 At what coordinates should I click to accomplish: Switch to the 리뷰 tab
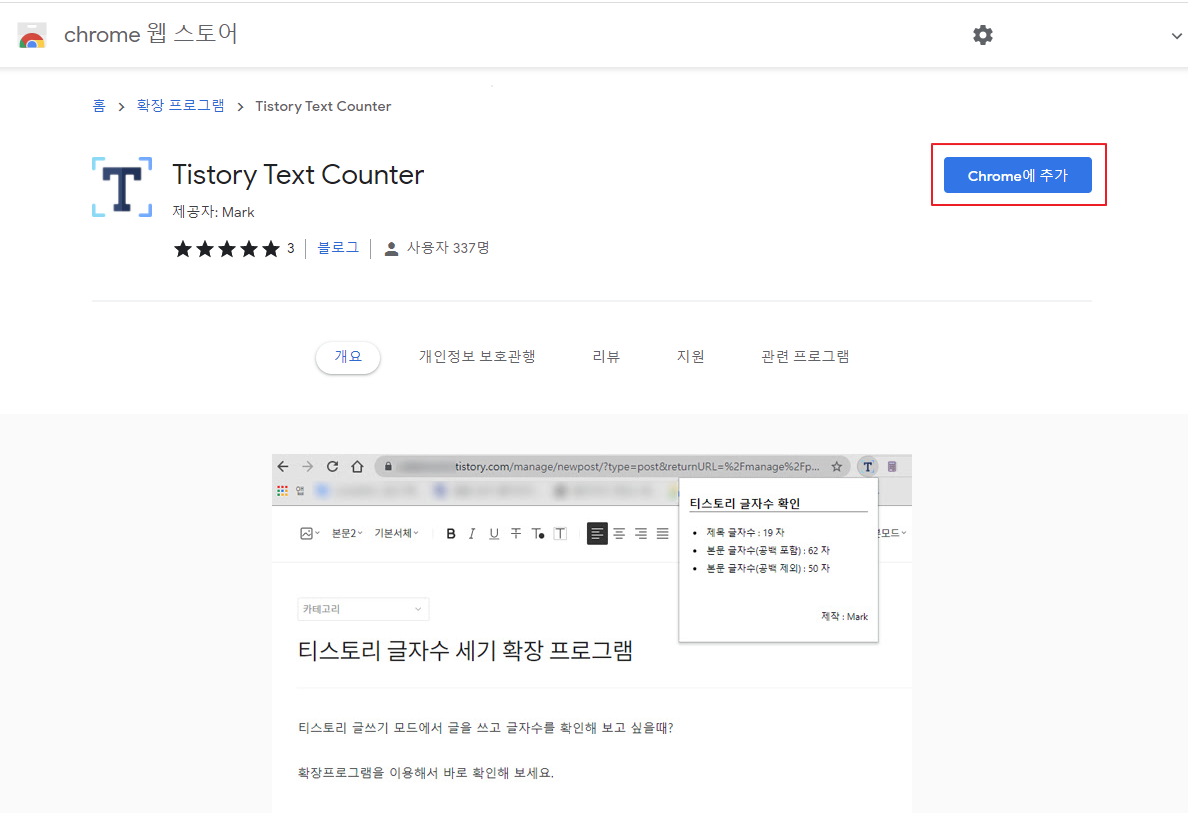click(x=606, y=355)
